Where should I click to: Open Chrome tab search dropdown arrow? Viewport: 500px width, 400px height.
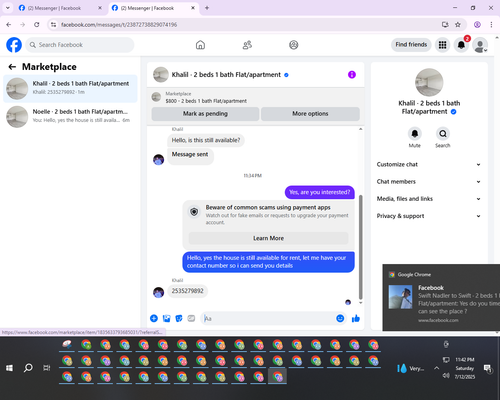point(8,8)
